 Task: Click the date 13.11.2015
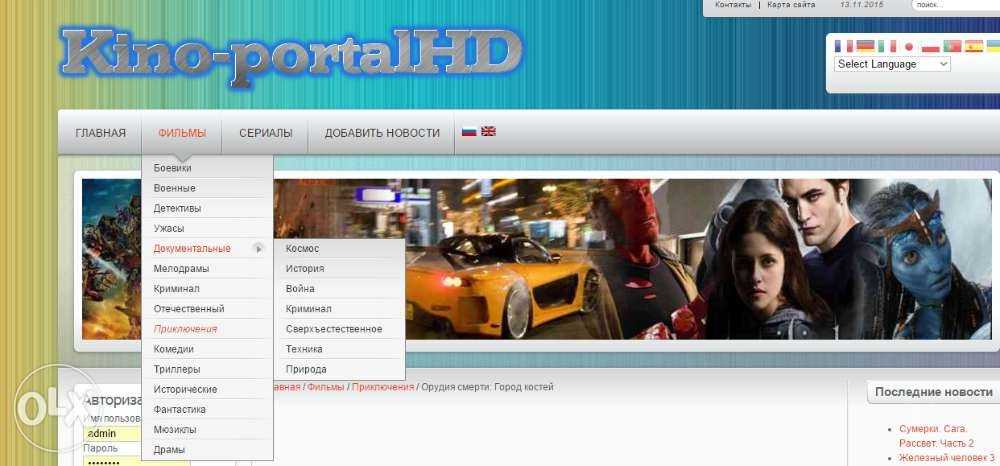click(x=862, y=4)
